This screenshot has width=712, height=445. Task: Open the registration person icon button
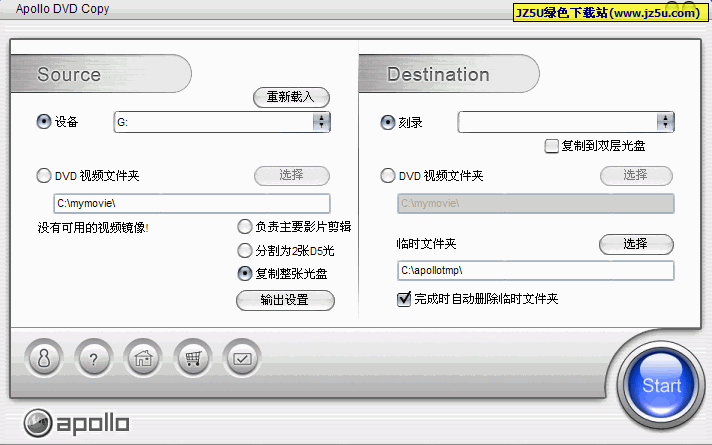(x=44, y=358)
